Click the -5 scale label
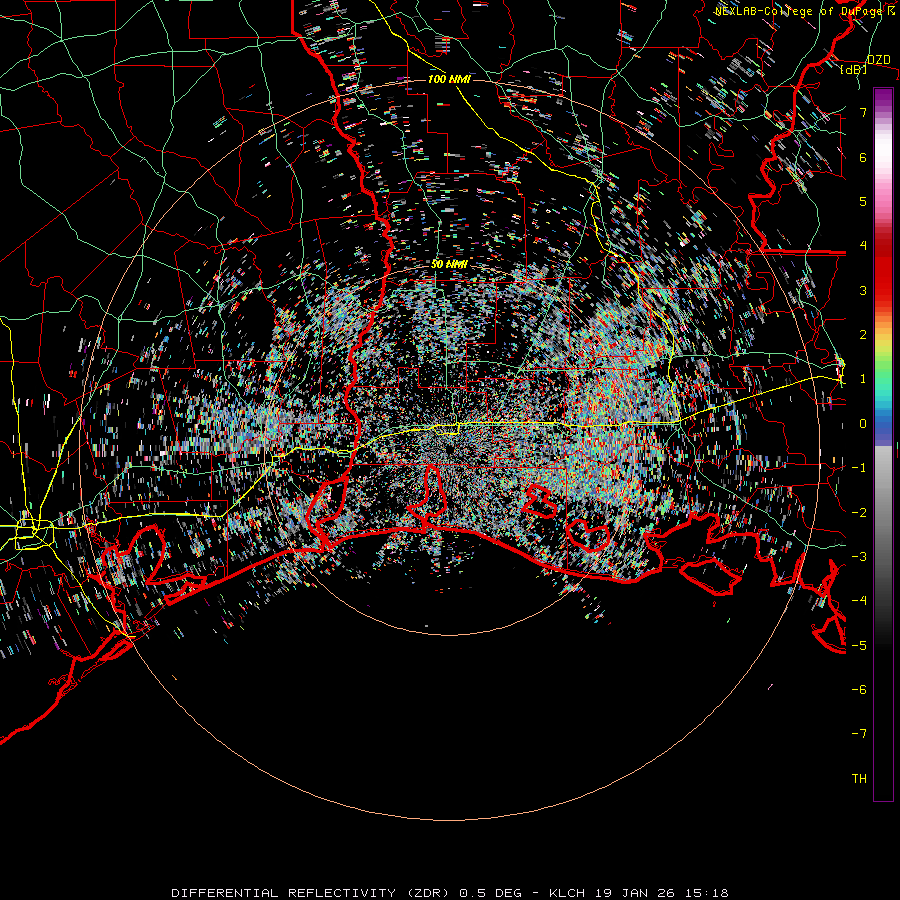Viewport: 900px width, 900px height. pyautogui.click(x=859, y=646)
